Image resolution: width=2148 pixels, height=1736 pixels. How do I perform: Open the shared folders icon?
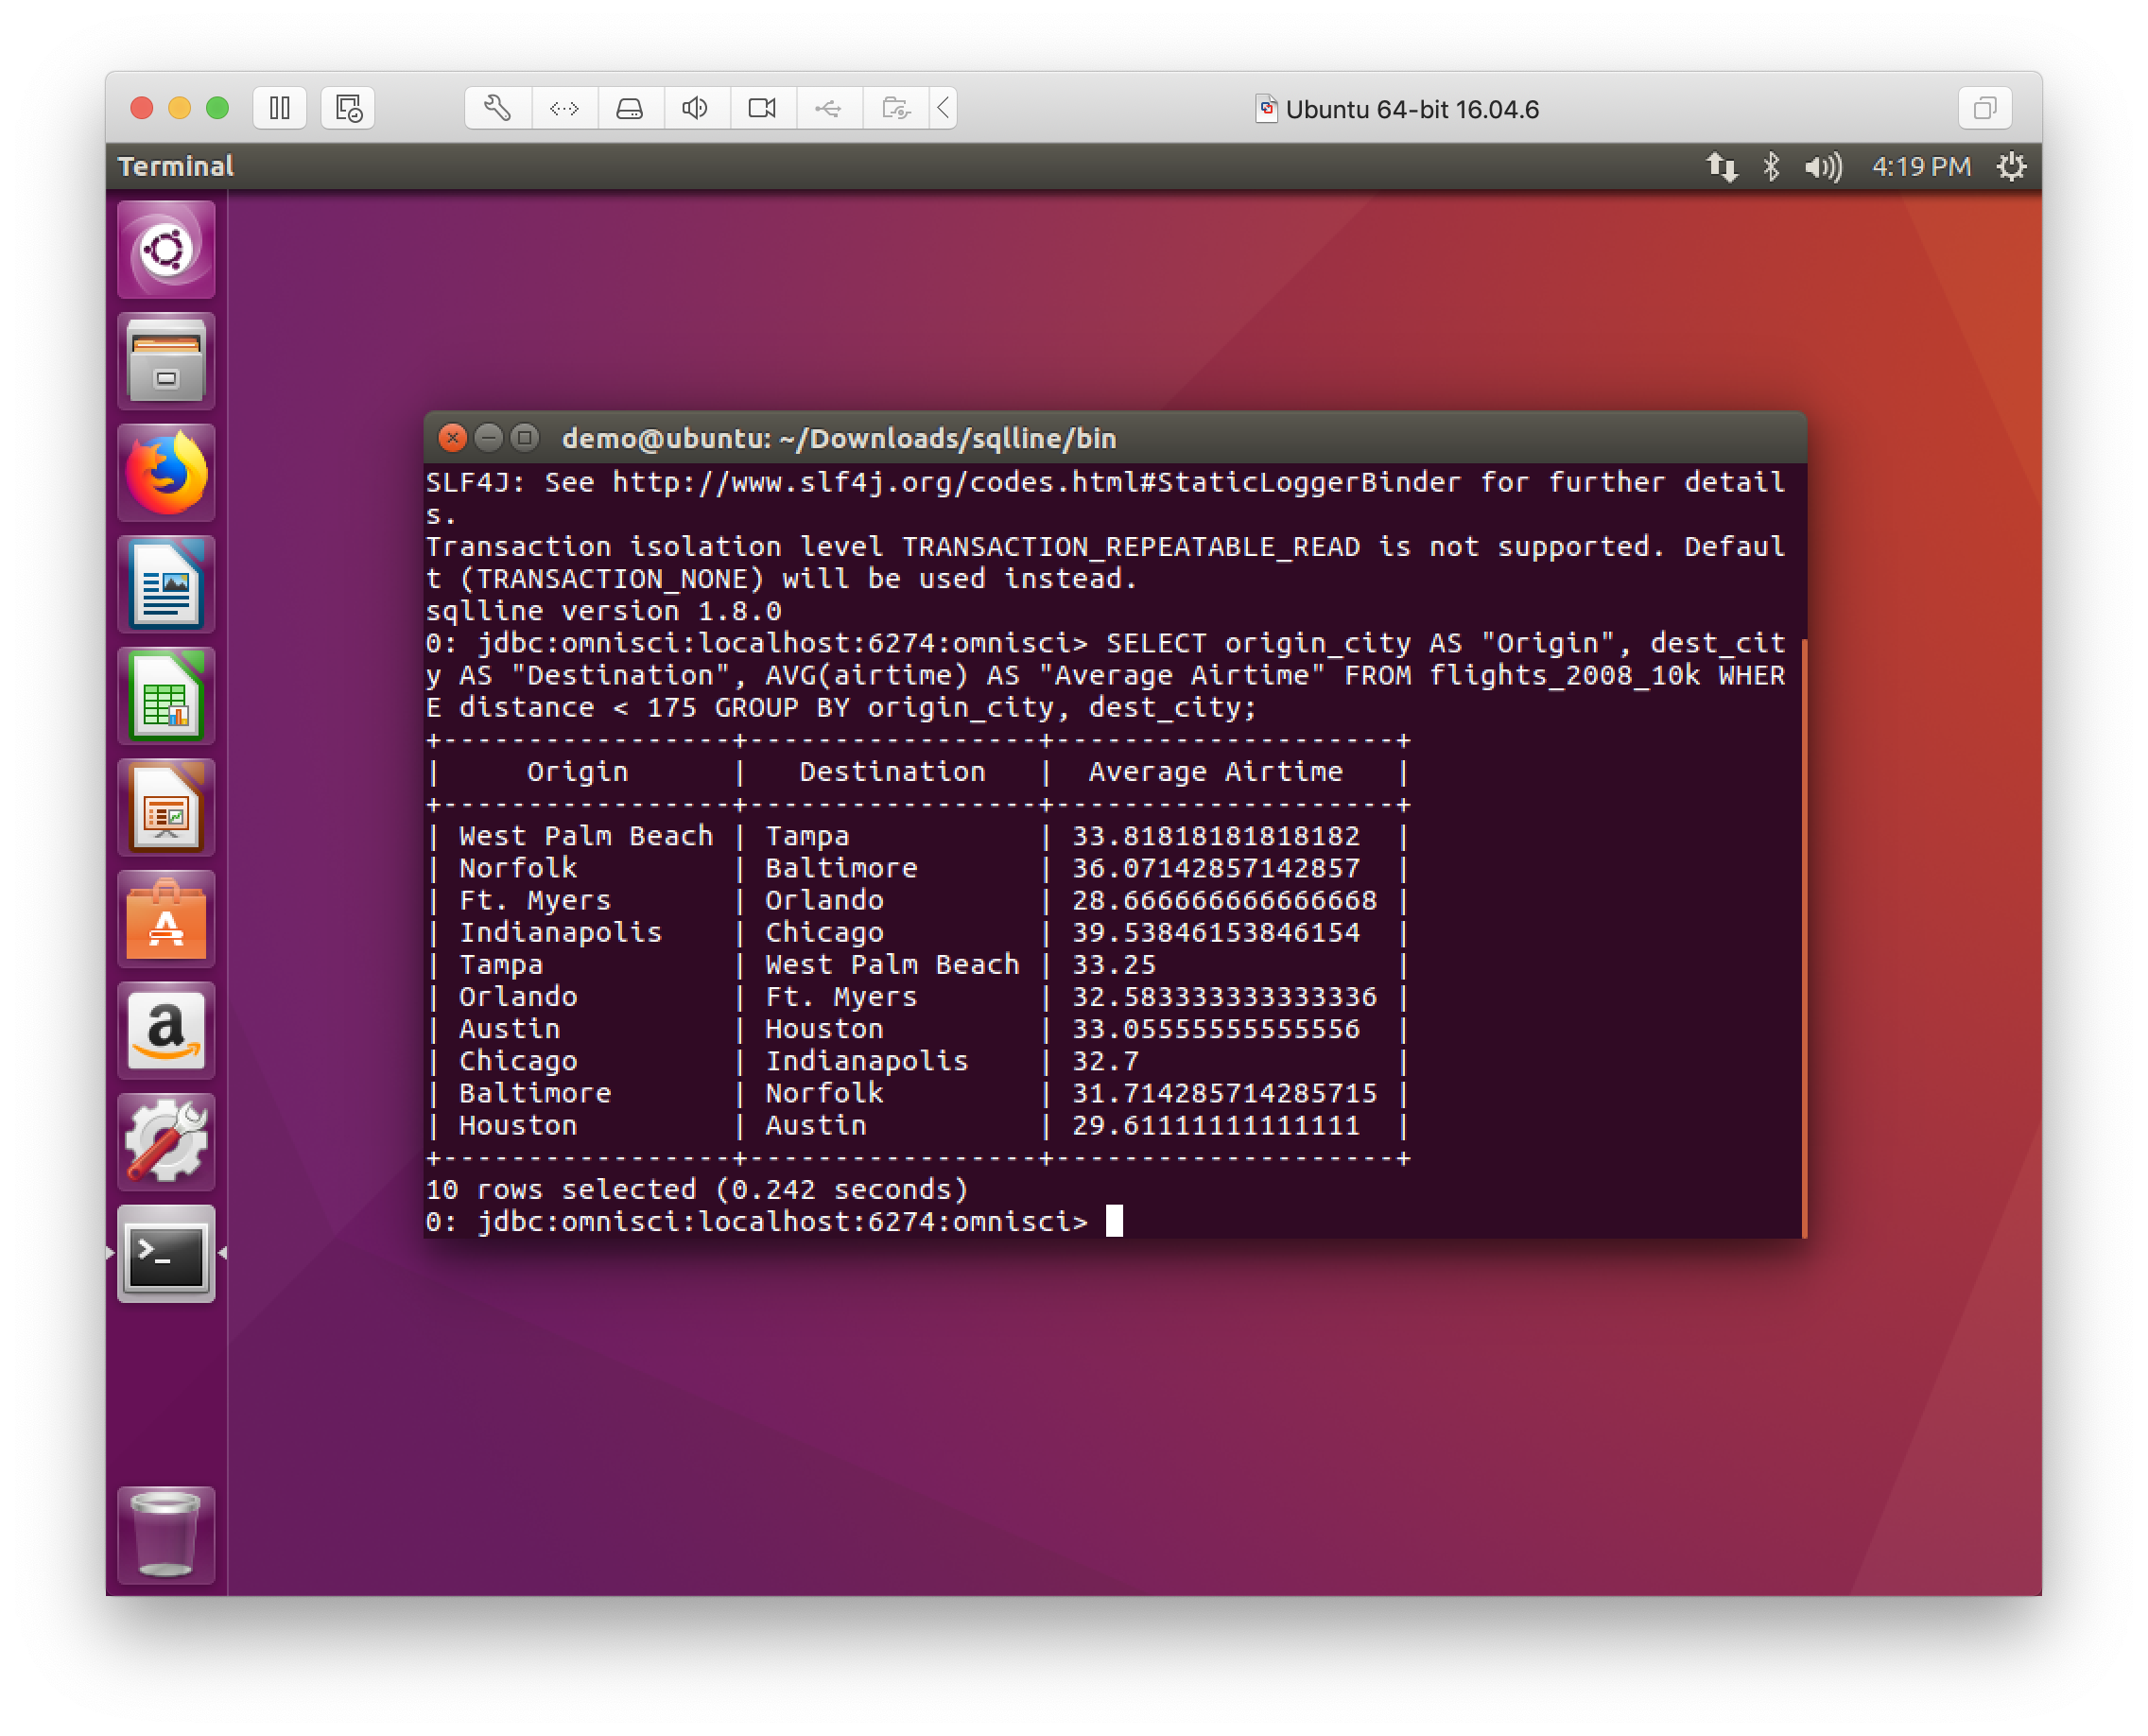pyautogui.click(x=896, y=108)
